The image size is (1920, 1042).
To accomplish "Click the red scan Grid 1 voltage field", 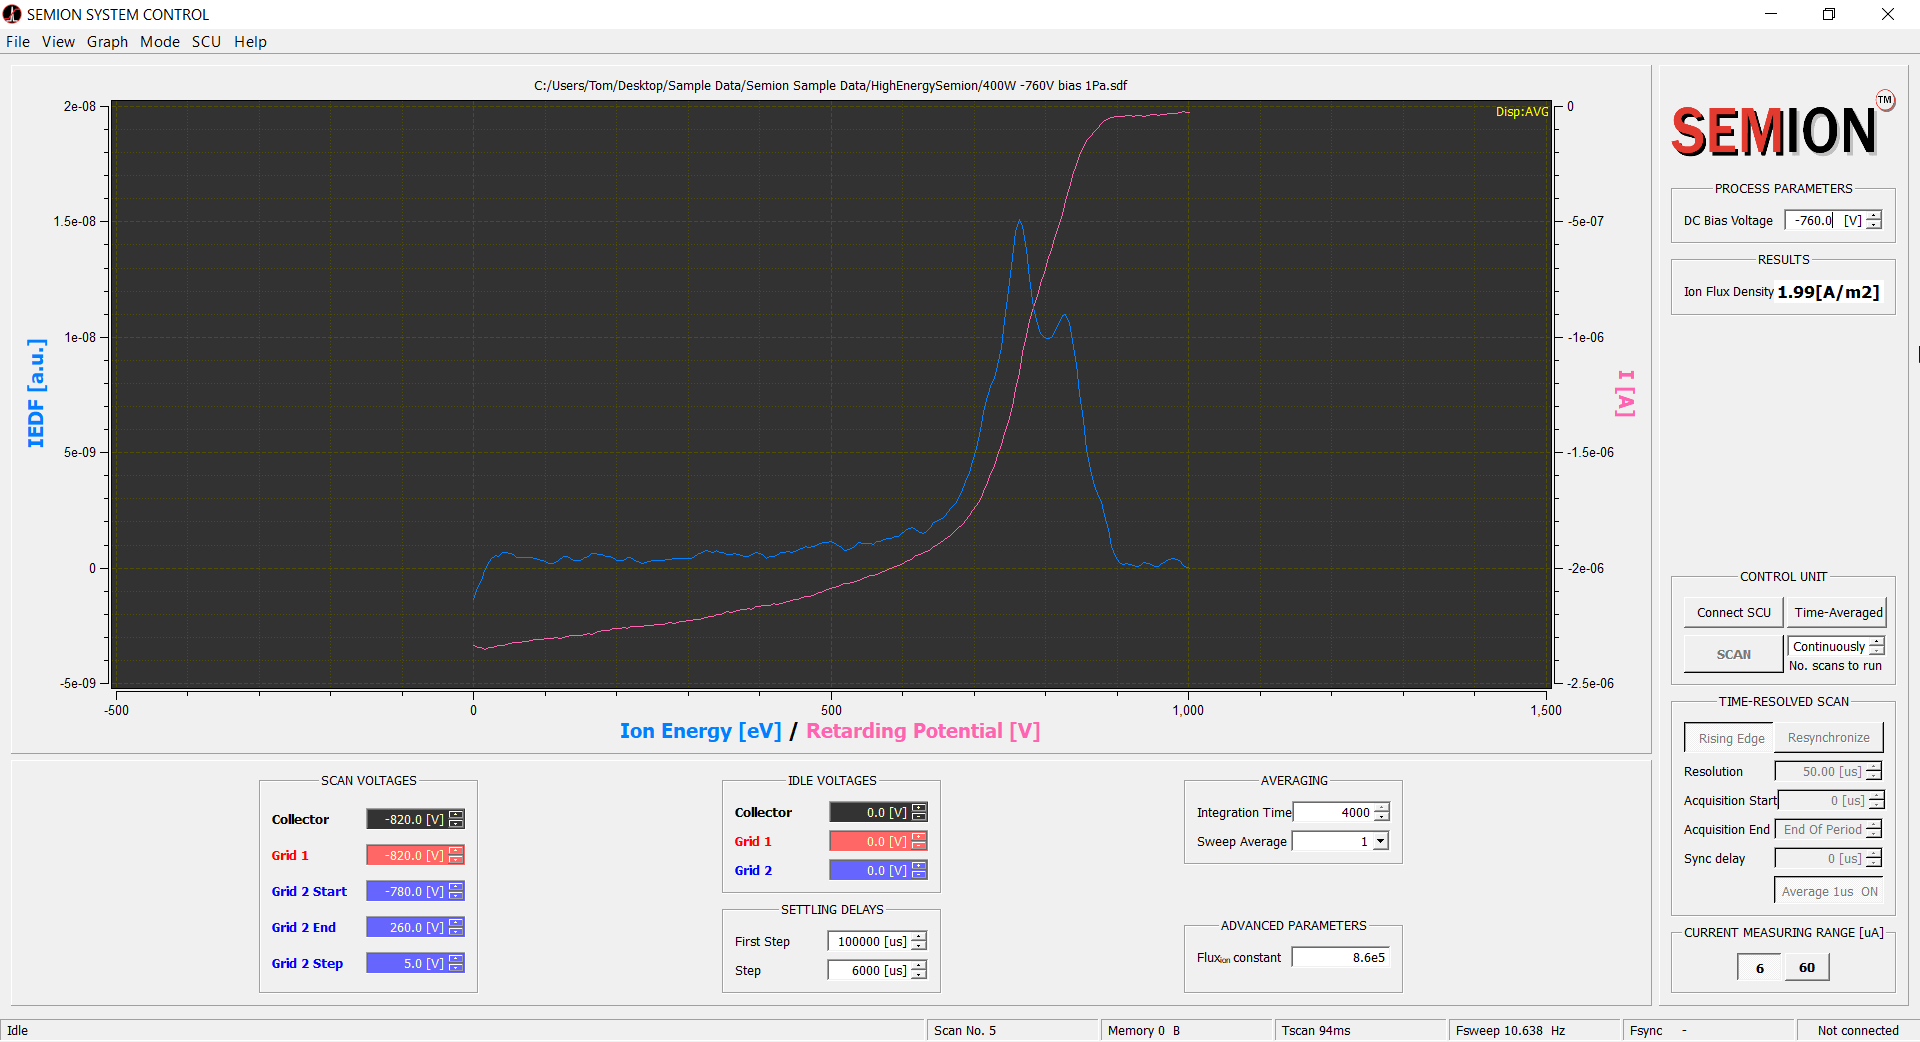I will click(406, 856).
